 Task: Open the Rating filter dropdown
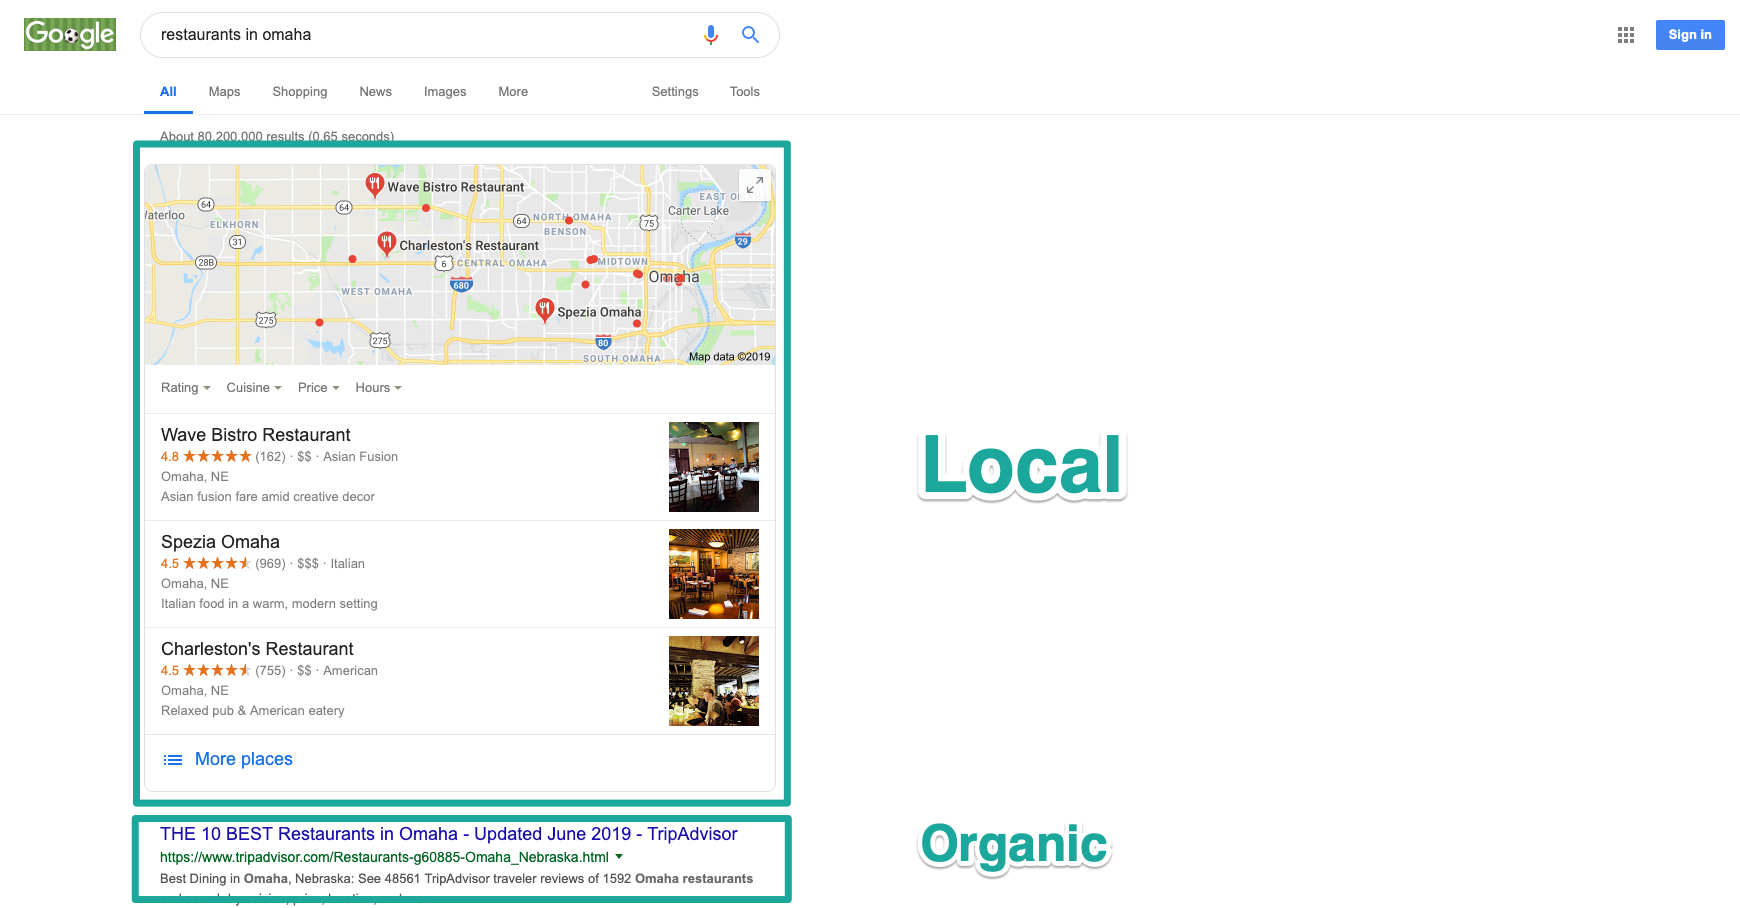click(x=186, y=388)
